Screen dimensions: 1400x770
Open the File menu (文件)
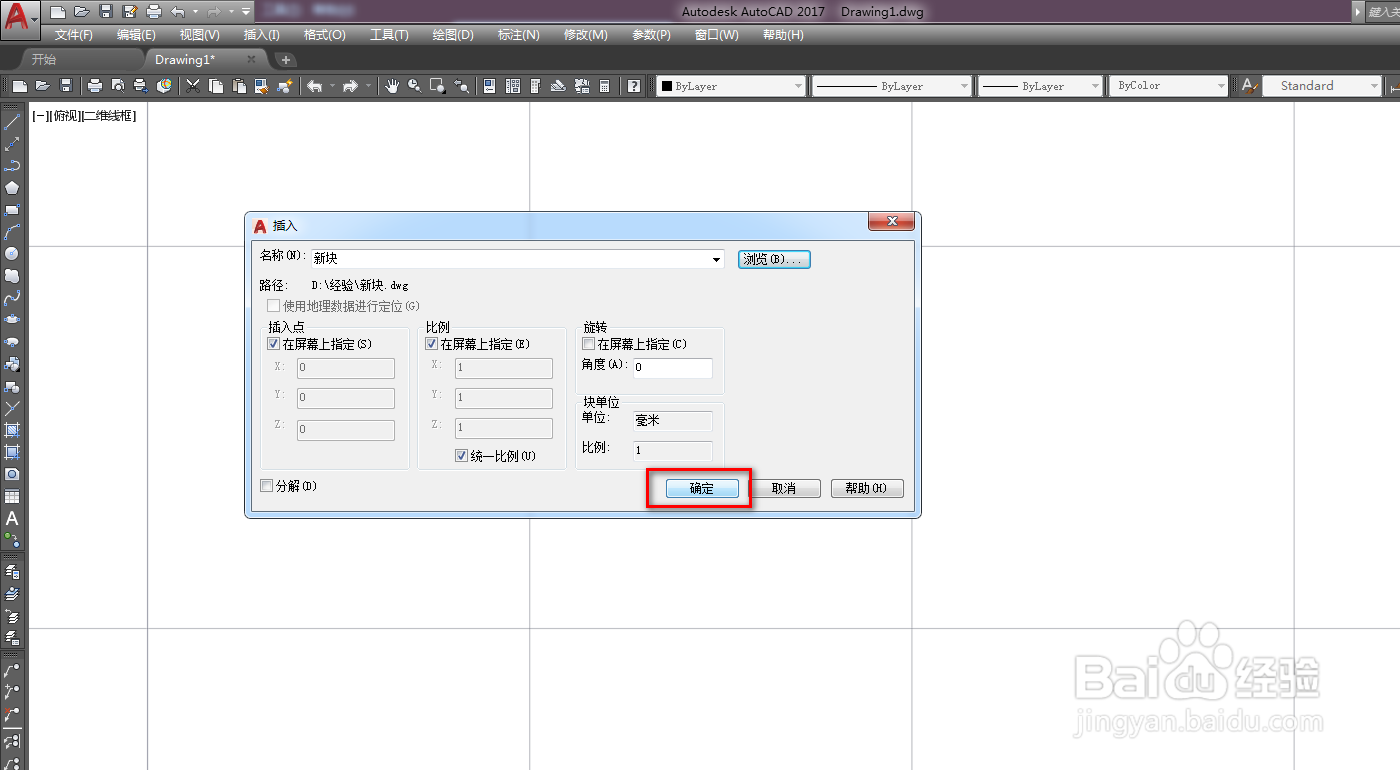(73, 35)
